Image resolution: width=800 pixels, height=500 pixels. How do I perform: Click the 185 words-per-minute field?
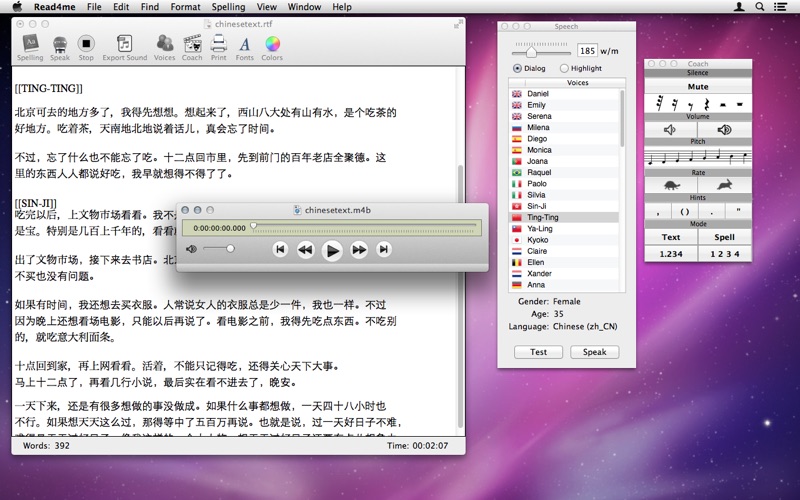[x=587, y=51]
